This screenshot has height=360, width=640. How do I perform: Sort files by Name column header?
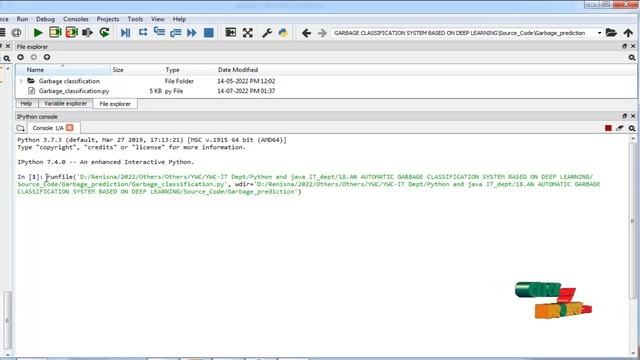click(63, 70)
